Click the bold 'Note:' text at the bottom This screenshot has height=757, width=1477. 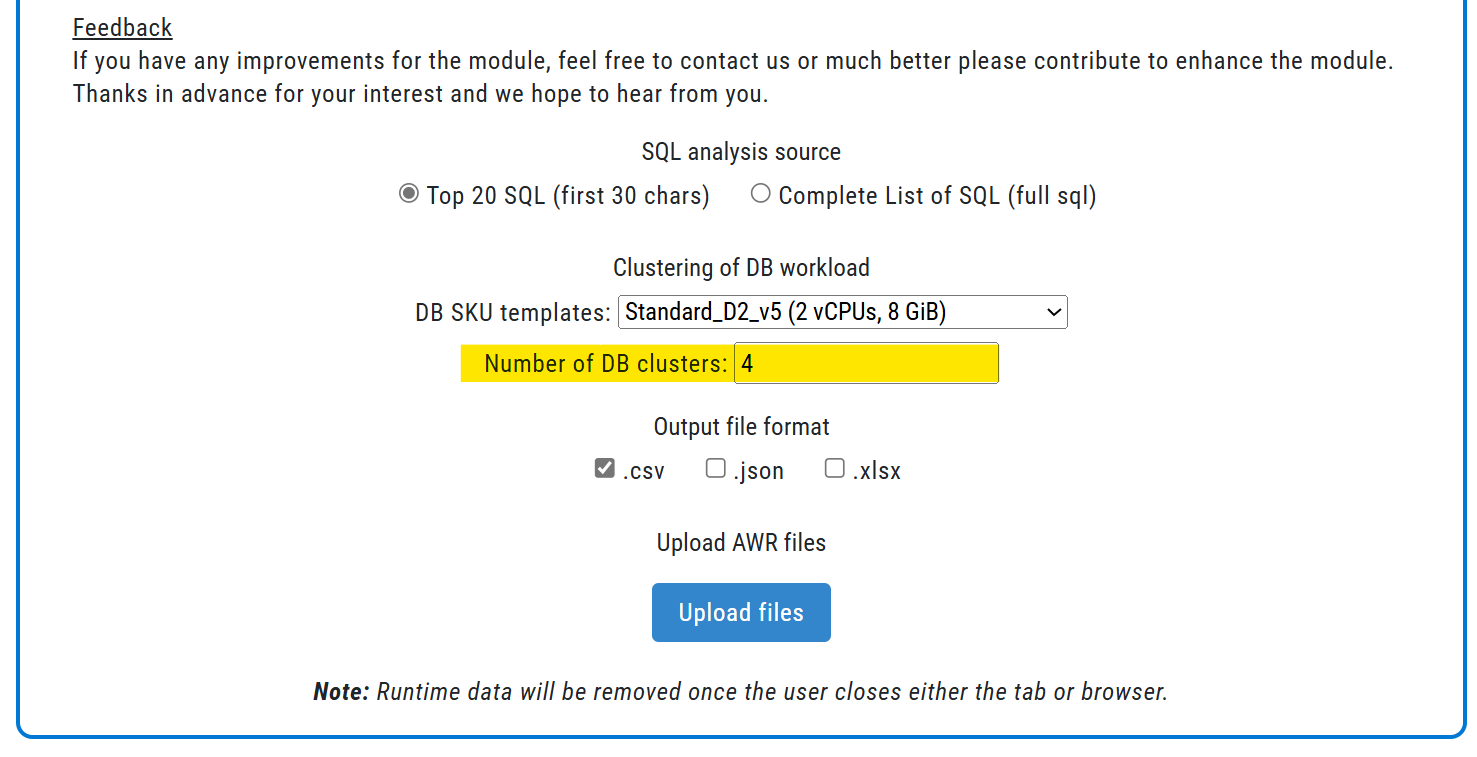[341, 692]
